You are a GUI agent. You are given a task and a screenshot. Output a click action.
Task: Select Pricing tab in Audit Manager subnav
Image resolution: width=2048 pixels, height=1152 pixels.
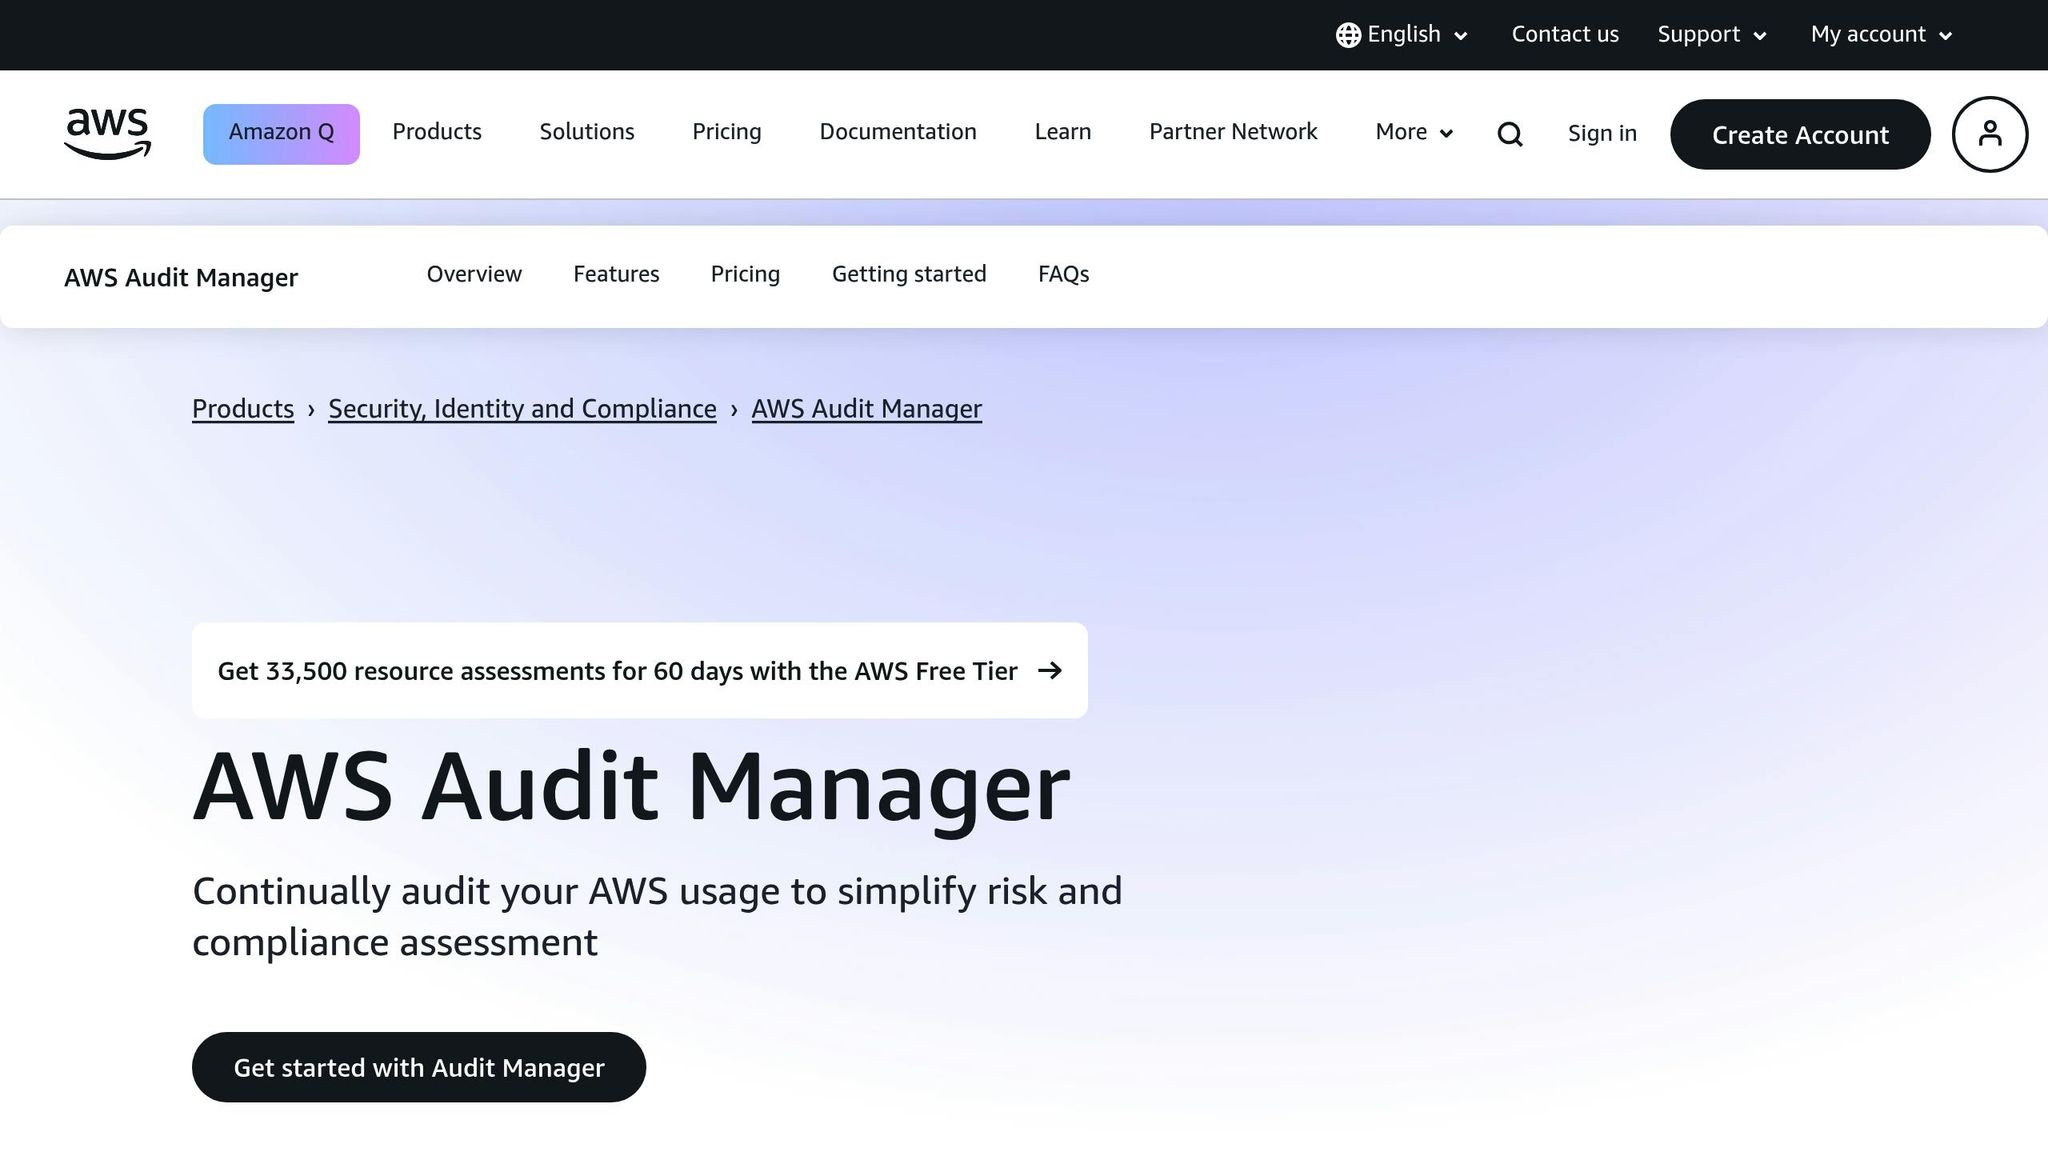pos(745,274)
